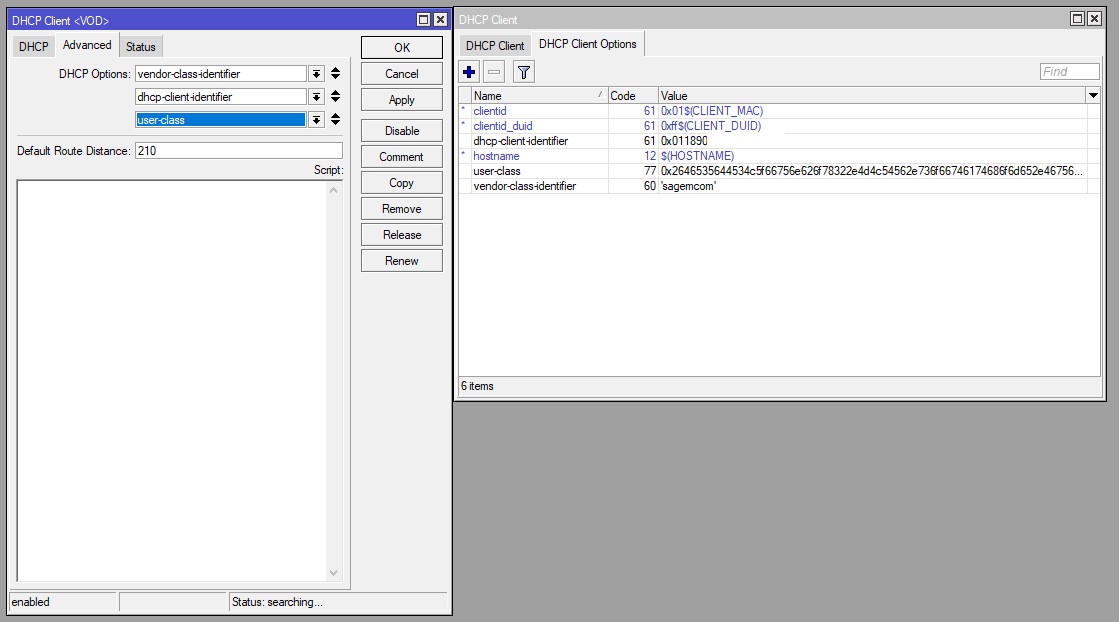The image size is (1119, 622).
Task: Click the 'enabled' status text
Action: pos(31,602)
